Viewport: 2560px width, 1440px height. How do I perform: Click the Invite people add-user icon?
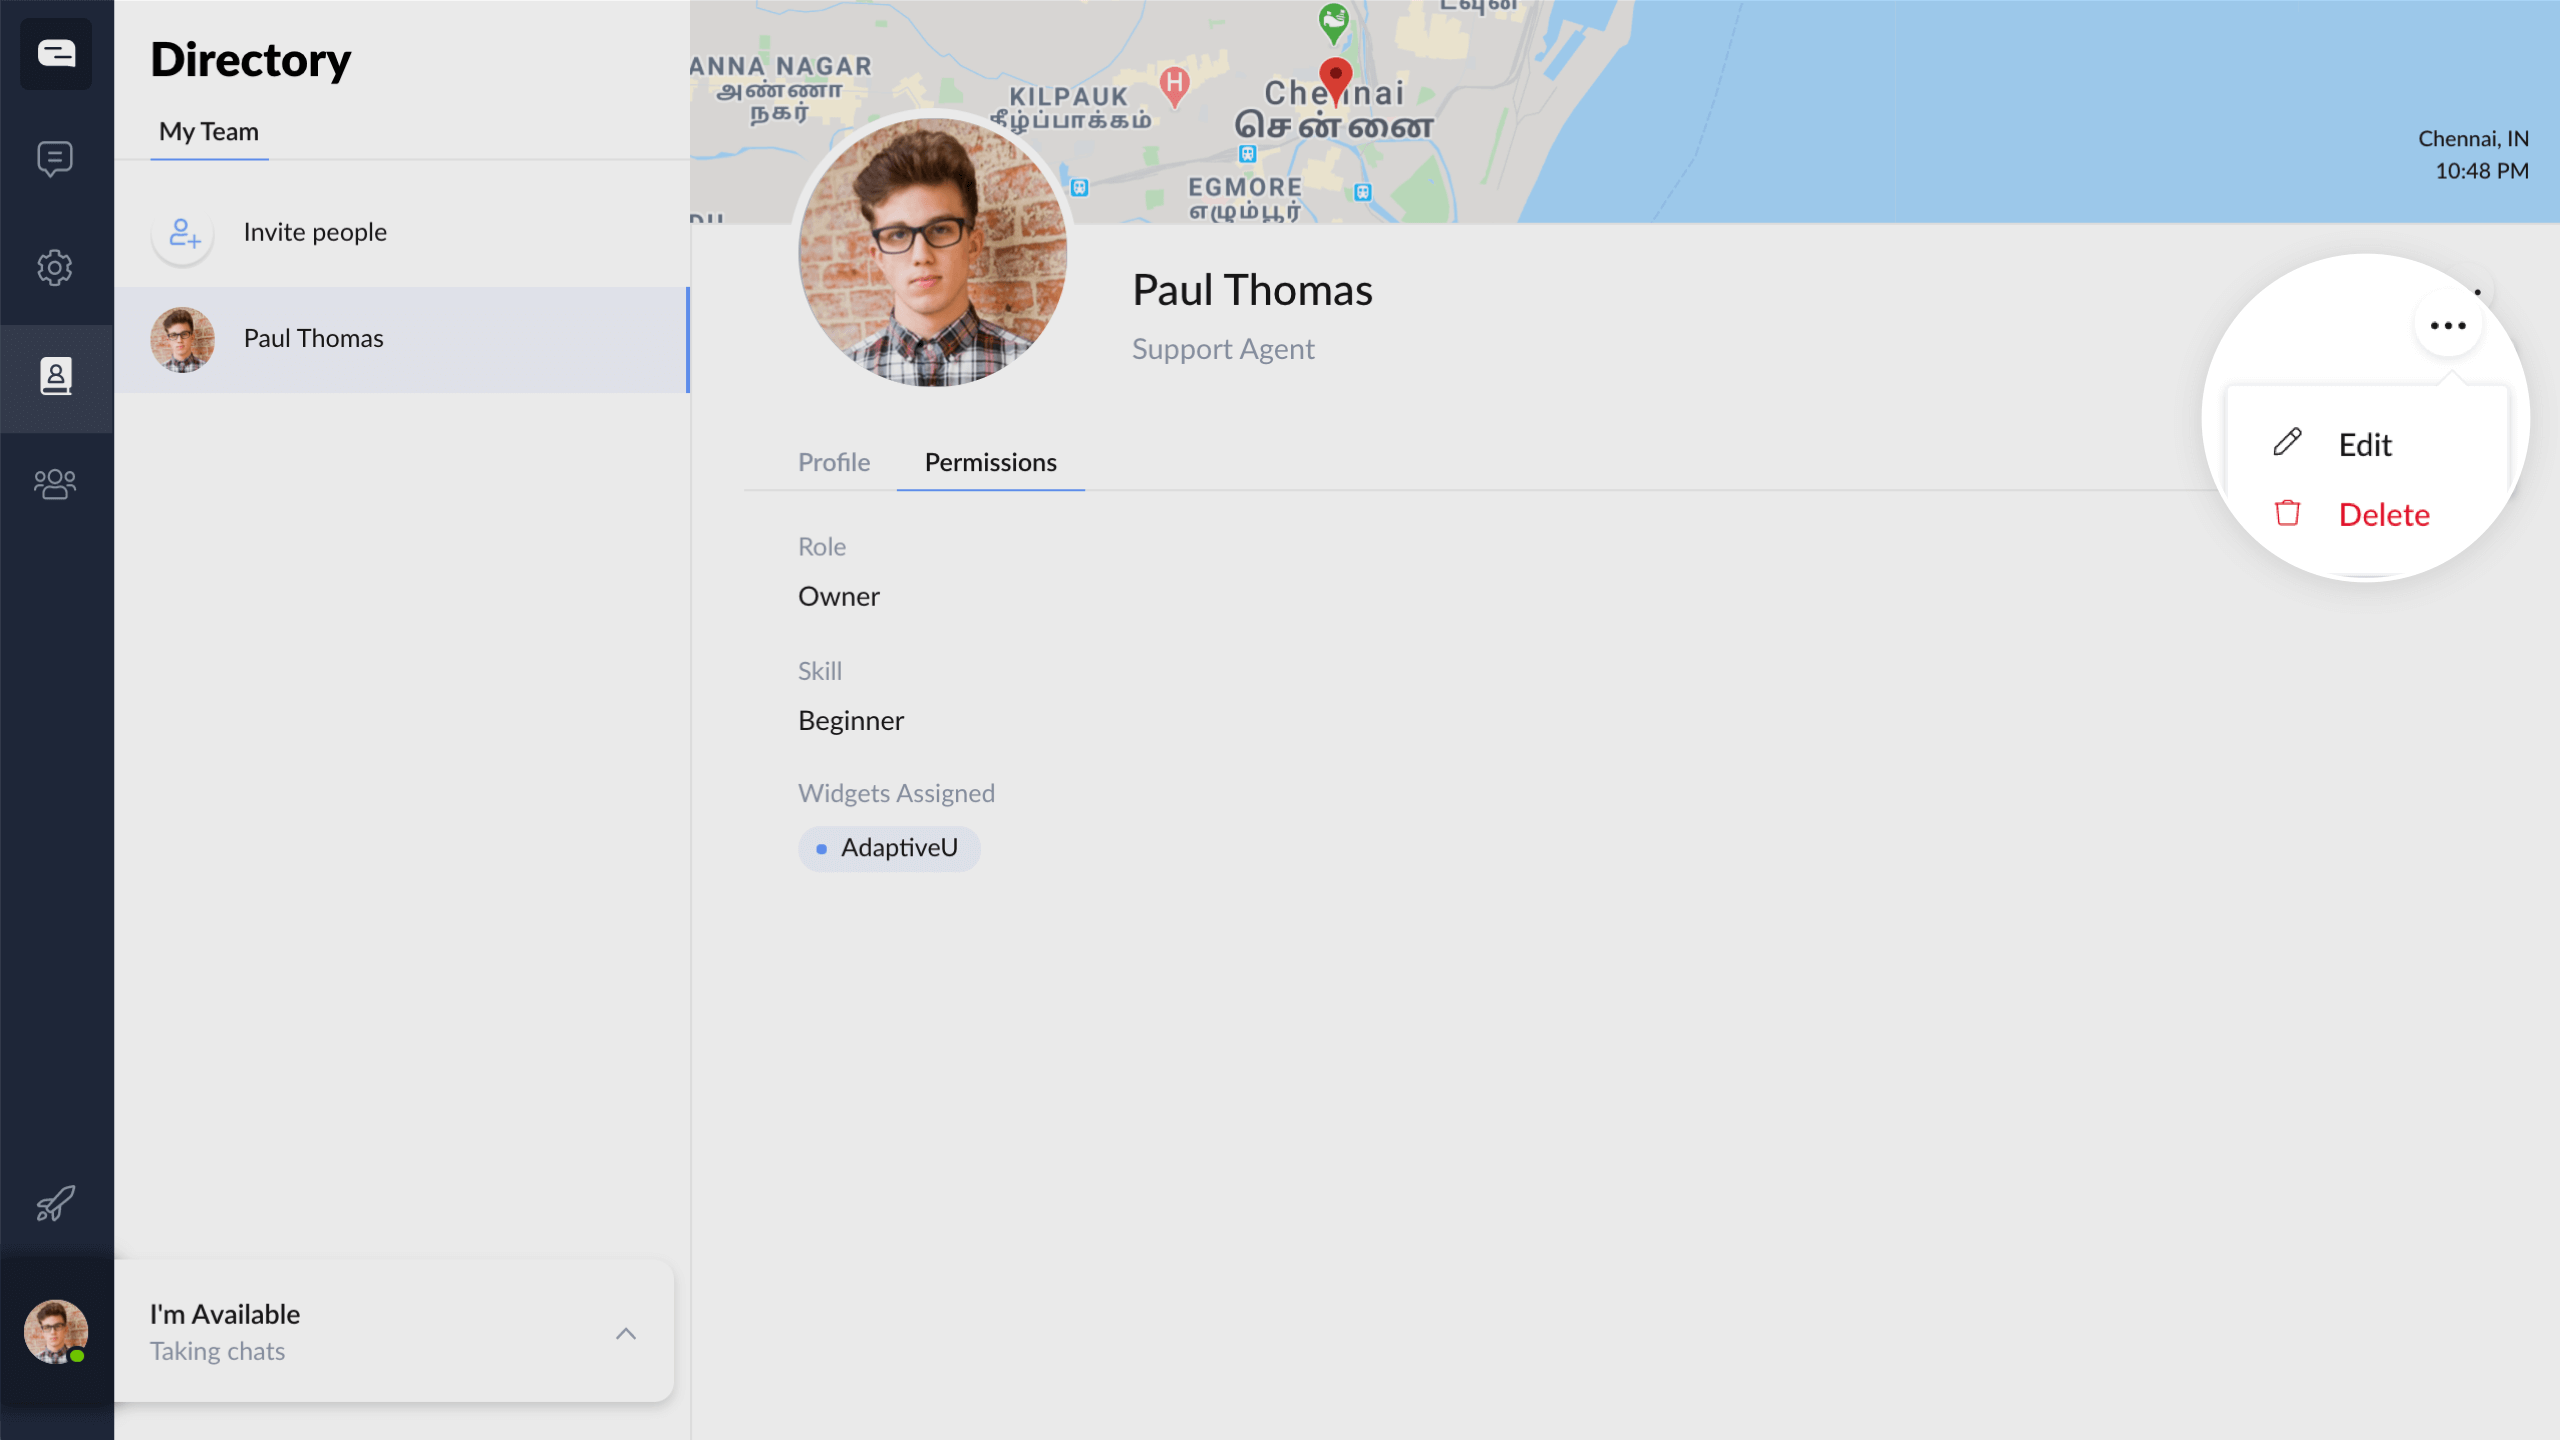(x=183, y=233)
